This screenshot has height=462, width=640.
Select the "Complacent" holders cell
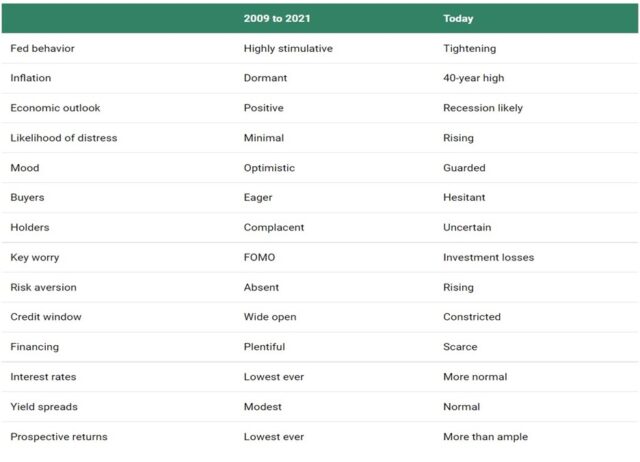[274, 228]
